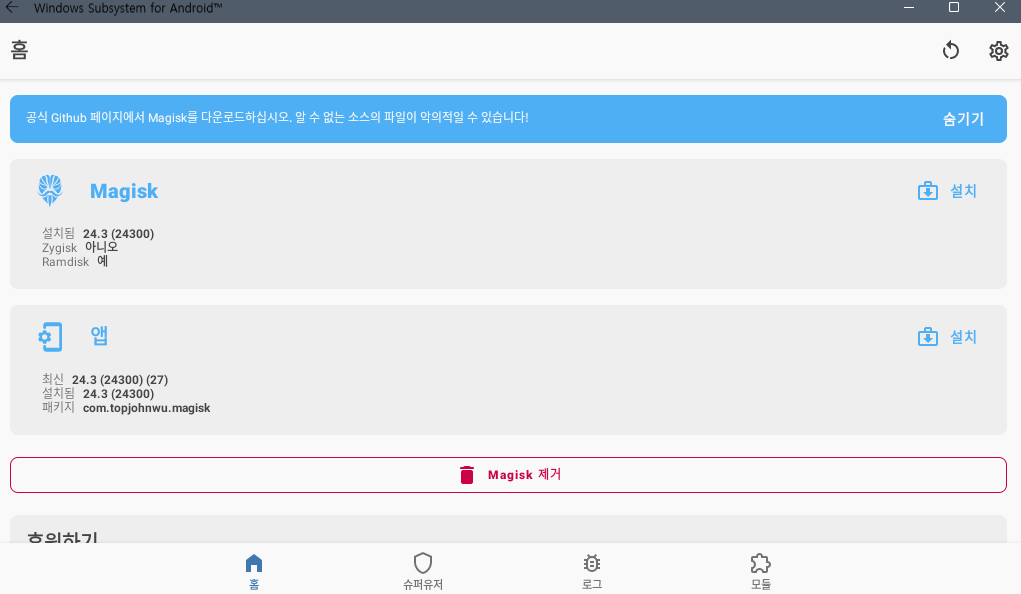Viewport: 1021px width, 594px height.
Task: Click the Magisk logo icon
Action: click(x=50, y=191)
